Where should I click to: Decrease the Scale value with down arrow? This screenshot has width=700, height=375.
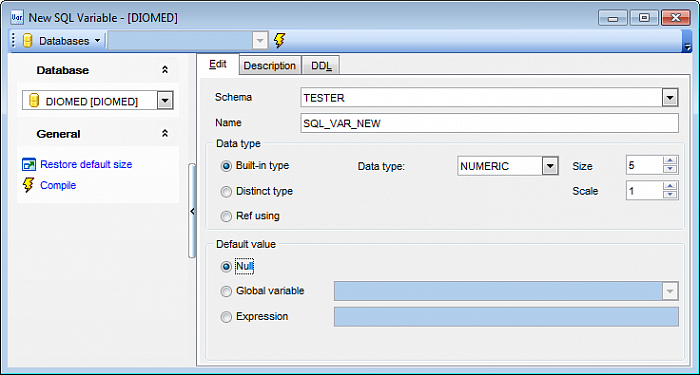(670, 195)
